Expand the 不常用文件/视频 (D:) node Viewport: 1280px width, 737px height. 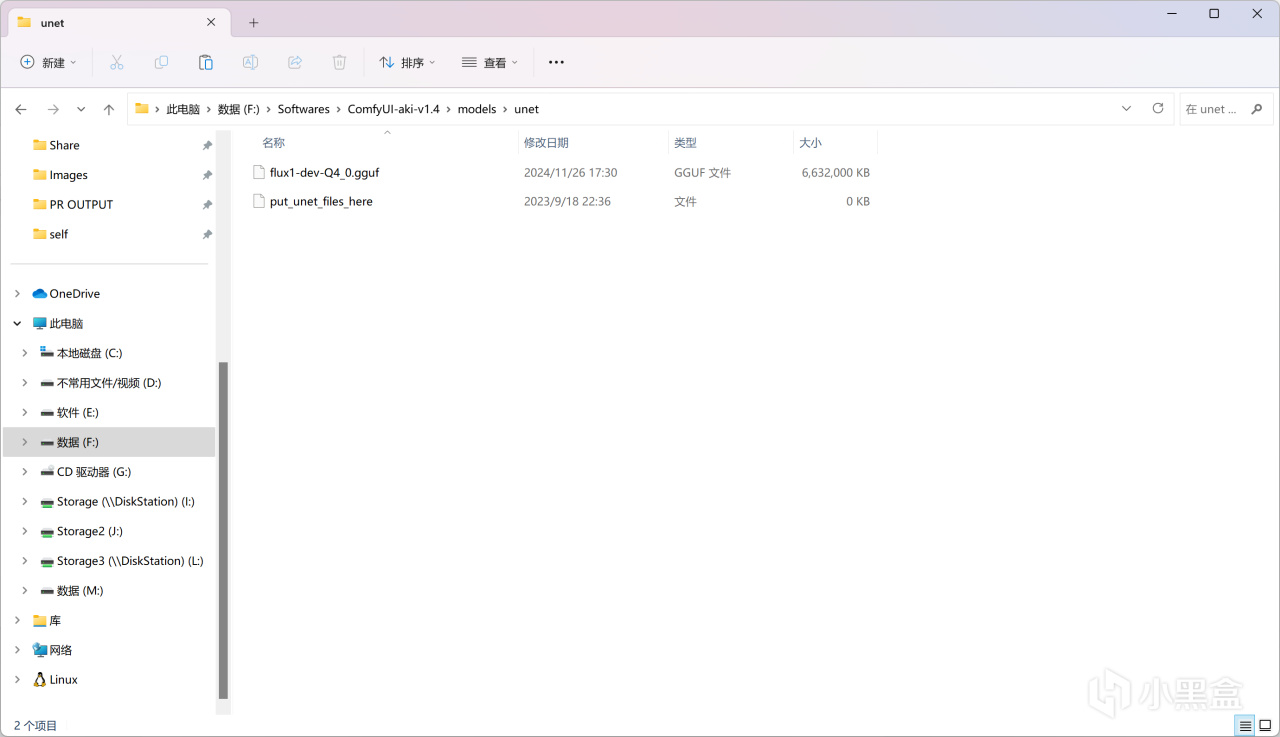[25, 383]
